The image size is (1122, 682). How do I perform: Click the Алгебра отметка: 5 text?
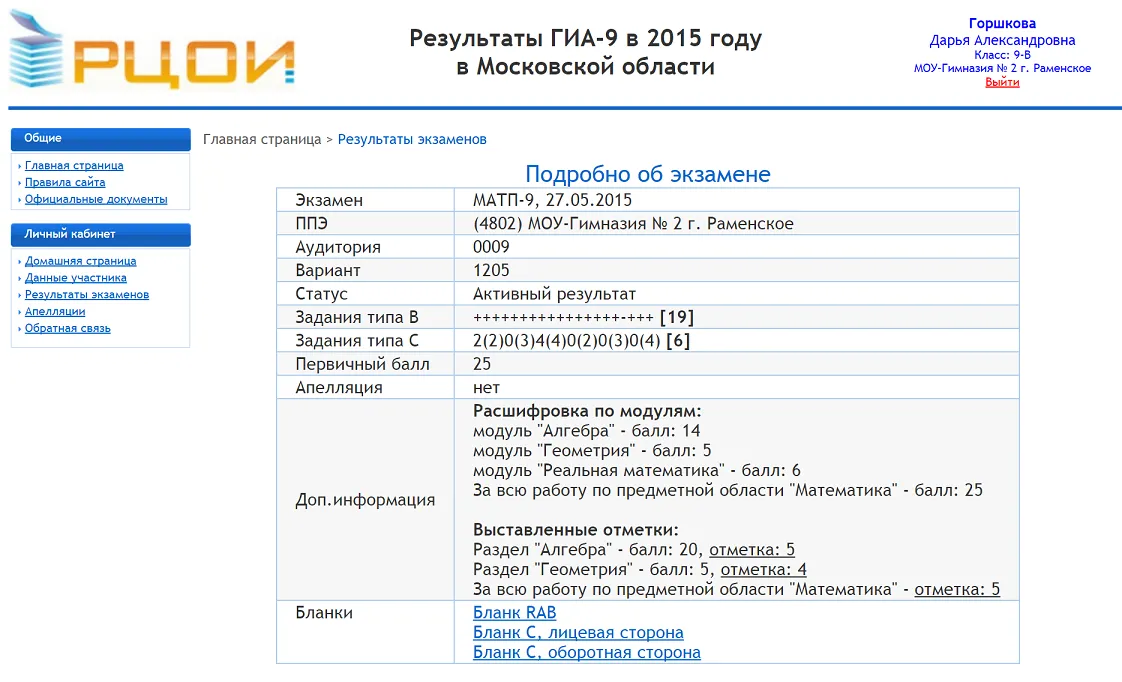click(x=752, y=550)
